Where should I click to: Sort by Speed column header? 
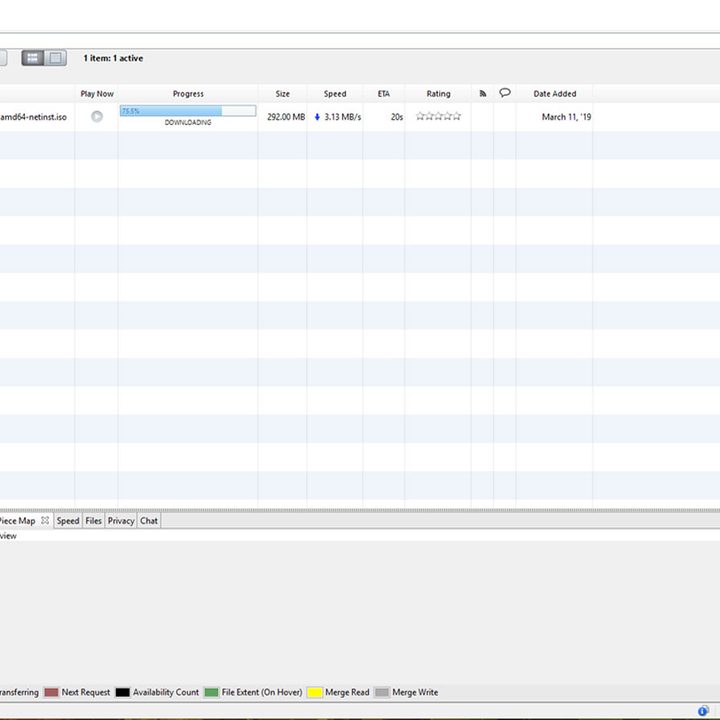(x=335, y=94)
